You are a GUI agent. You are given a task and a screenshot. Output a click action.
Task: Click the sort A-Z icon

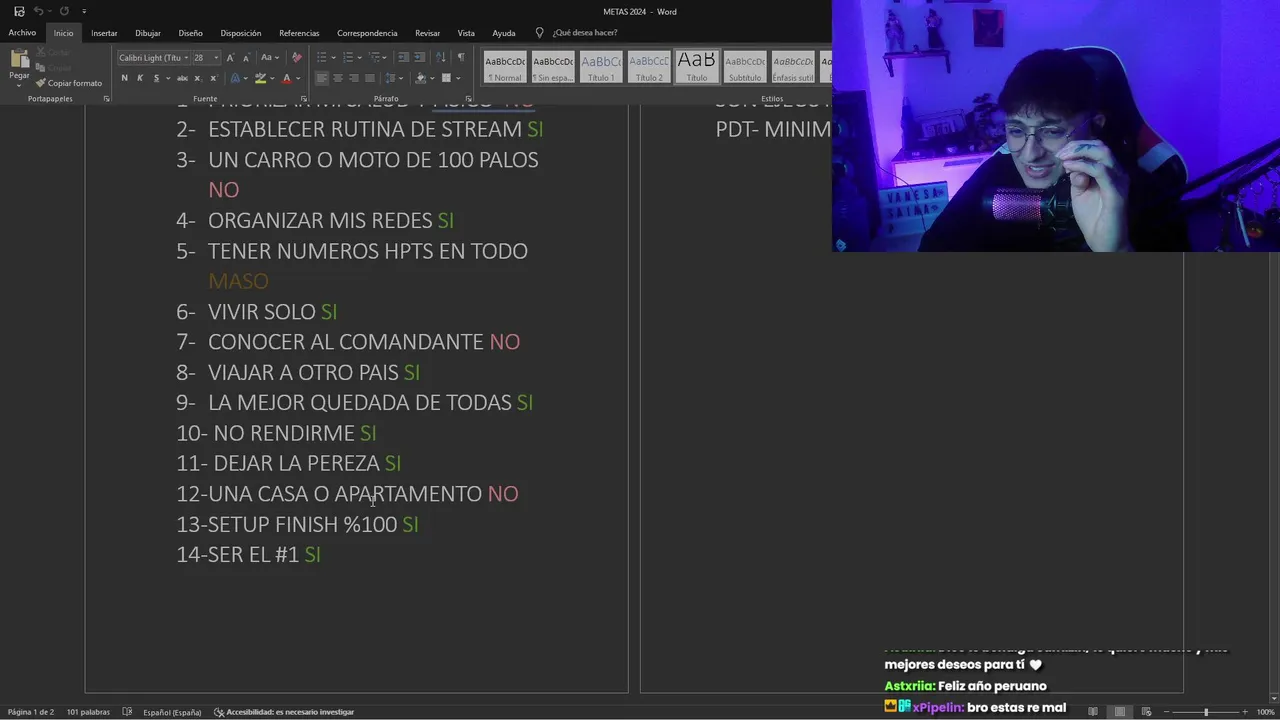(441, 57)
